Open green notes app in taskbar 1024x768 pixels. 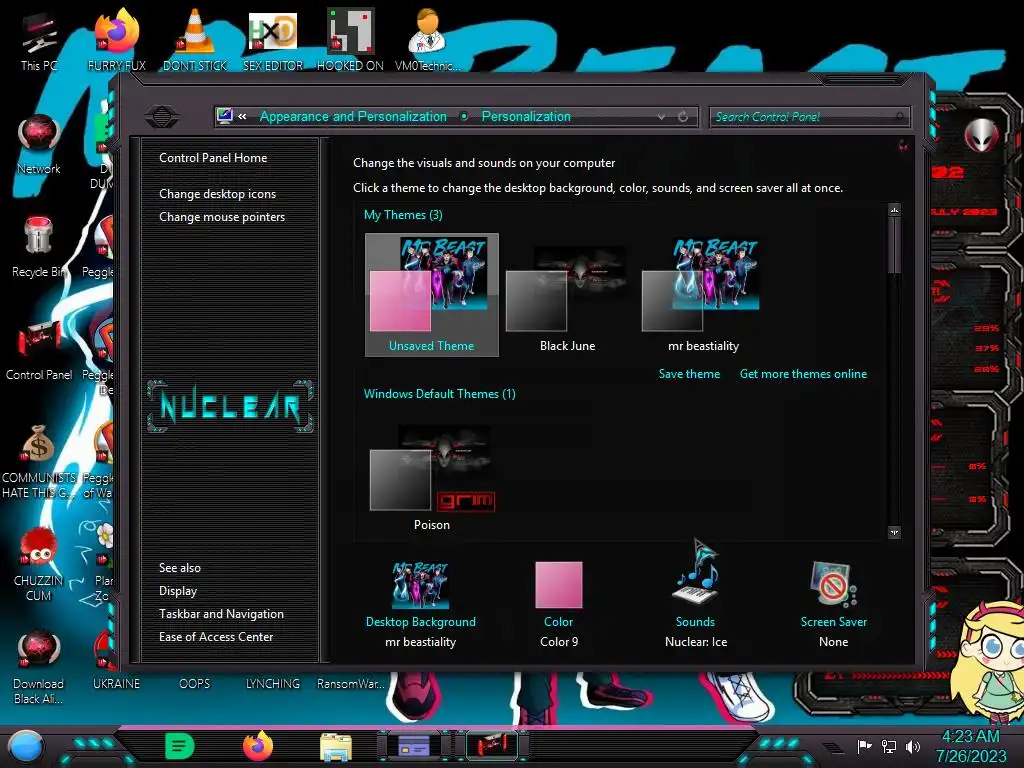coord(180,746)
